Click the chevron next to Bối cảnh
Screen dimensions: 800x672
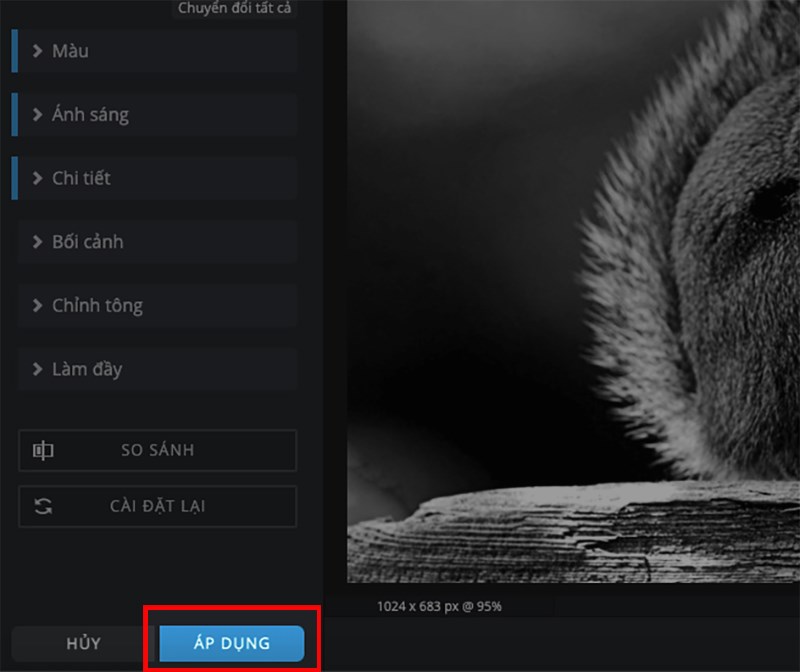(37, 243)
